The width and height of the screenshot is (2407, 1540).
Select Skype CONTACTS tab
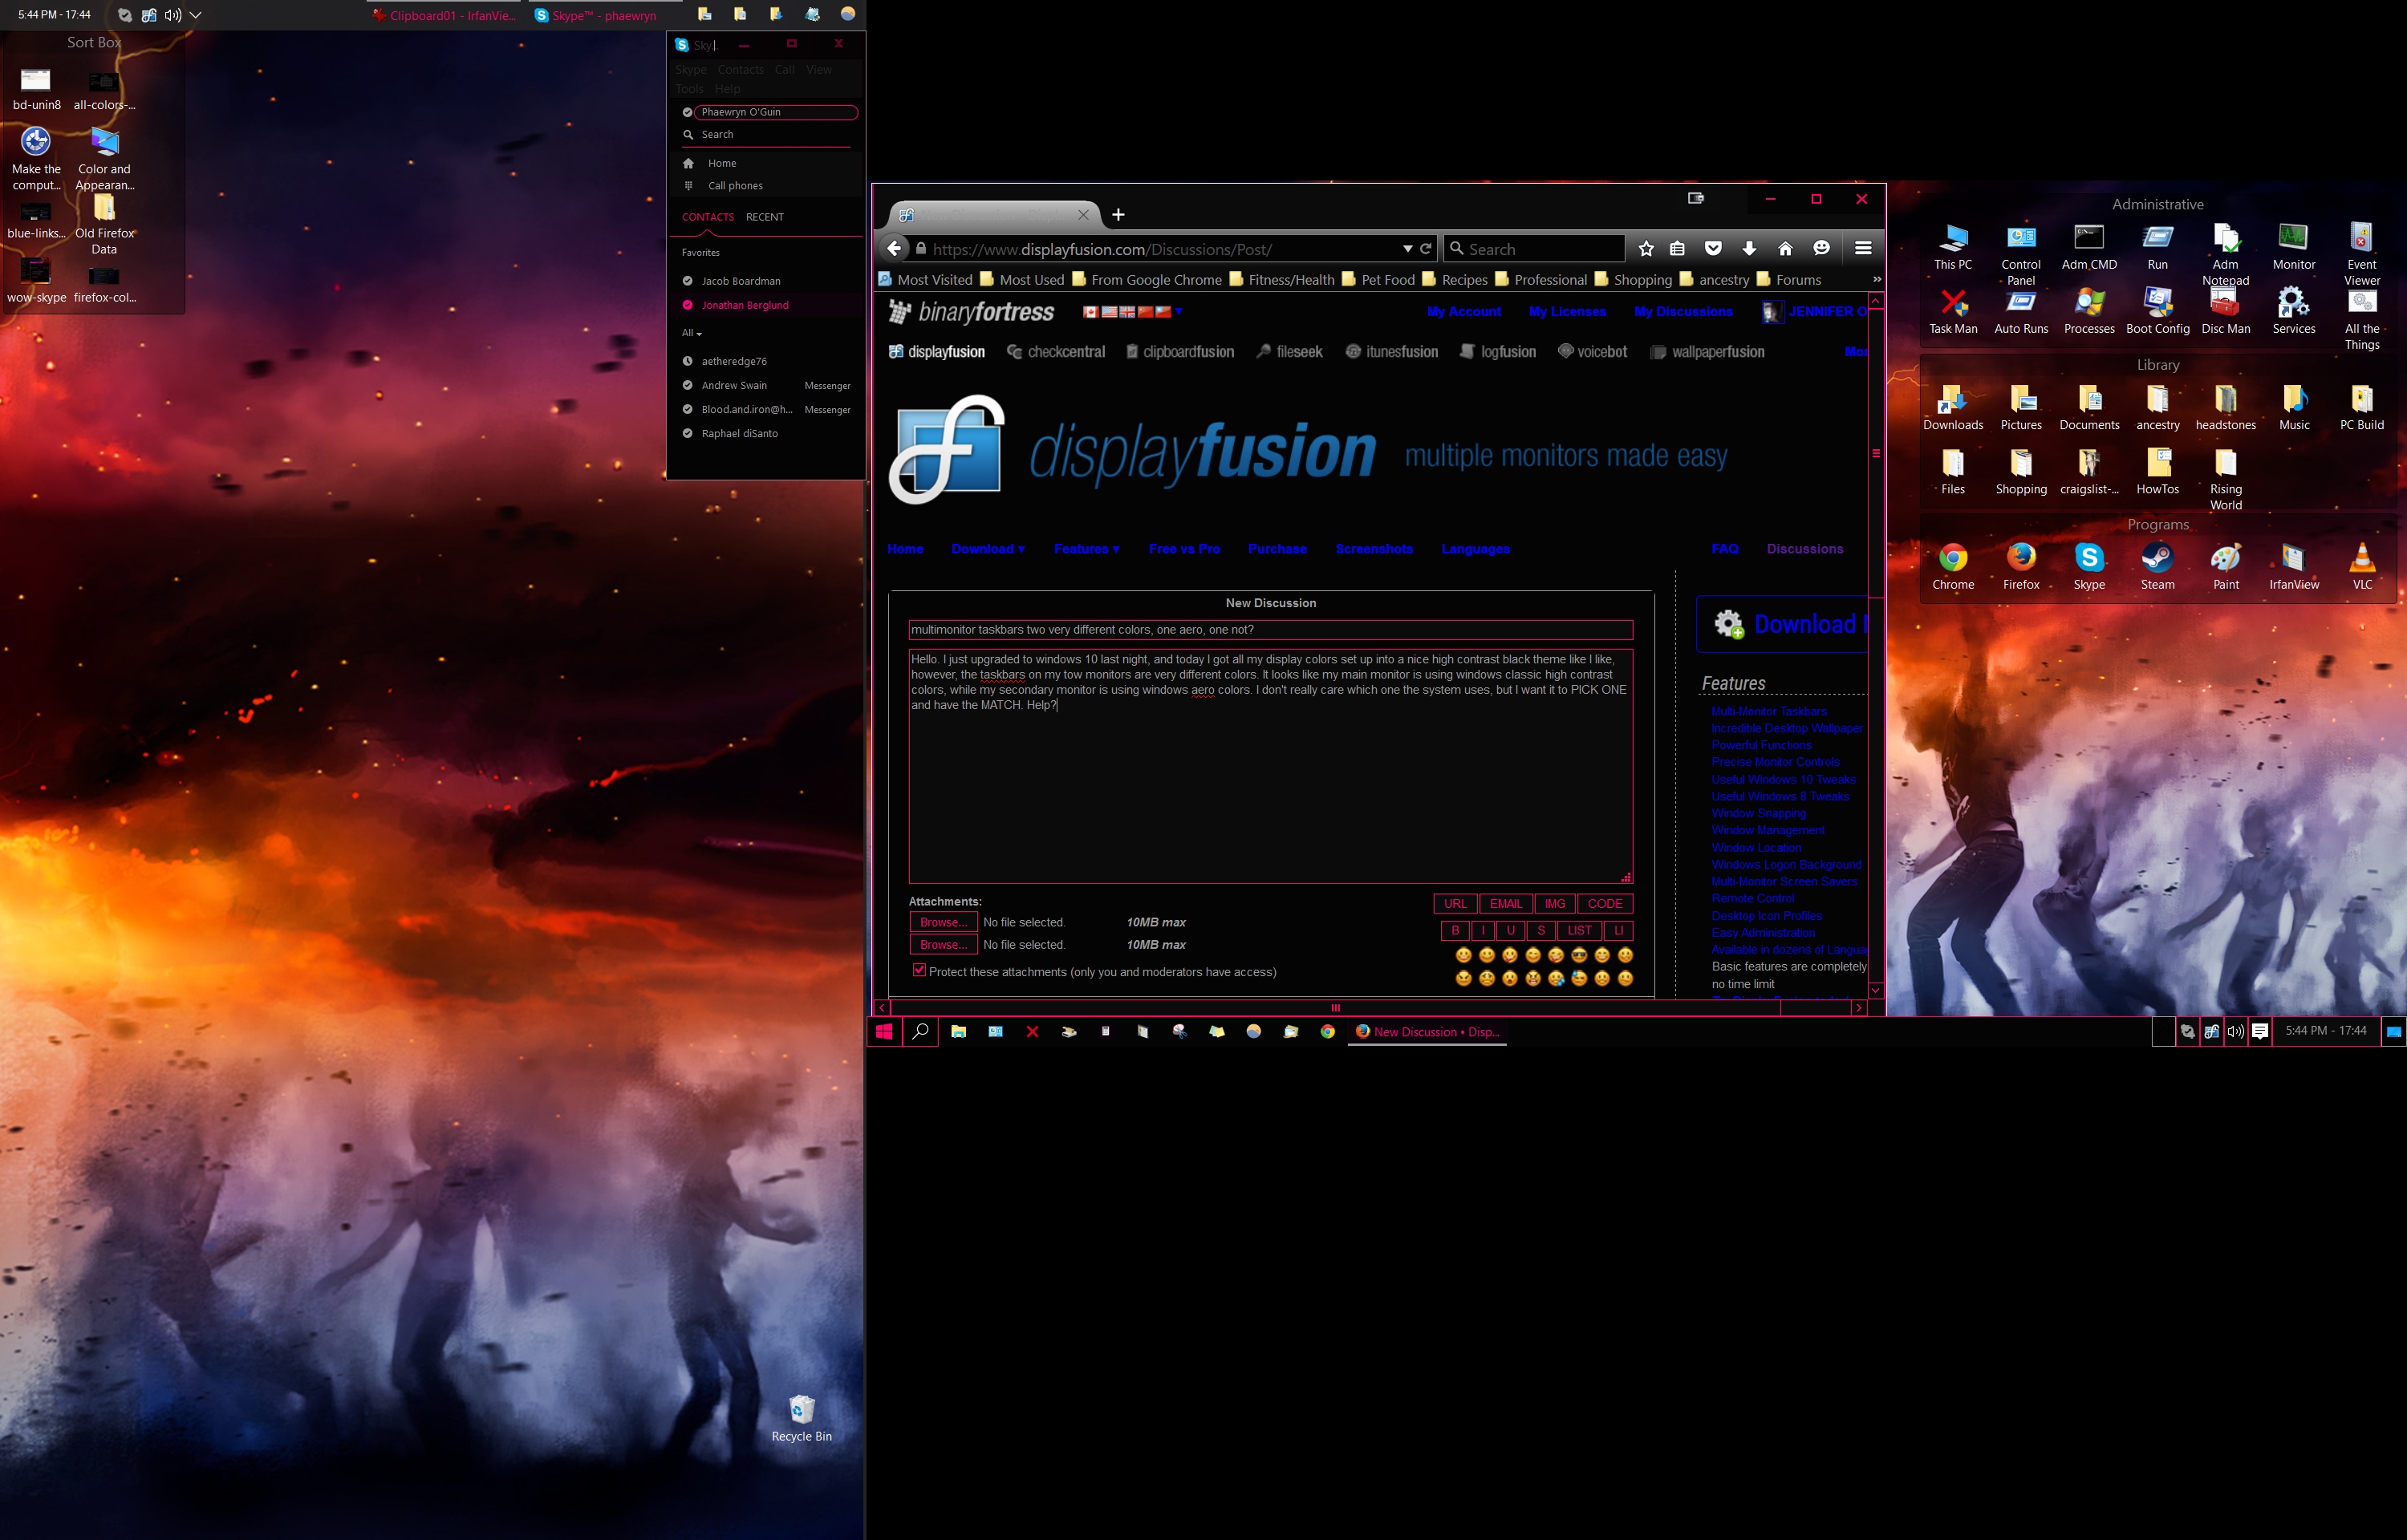(x=707, y=217)
